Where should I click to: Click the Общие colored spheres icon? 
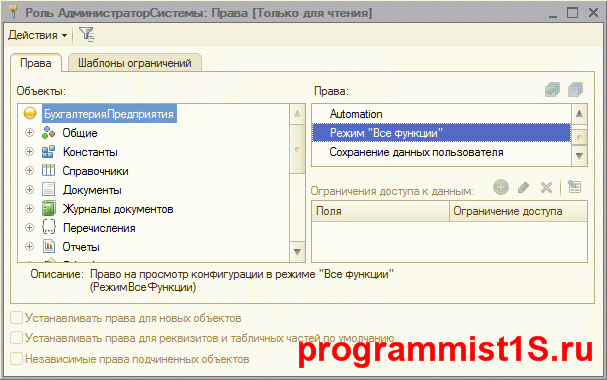(48, 133)
